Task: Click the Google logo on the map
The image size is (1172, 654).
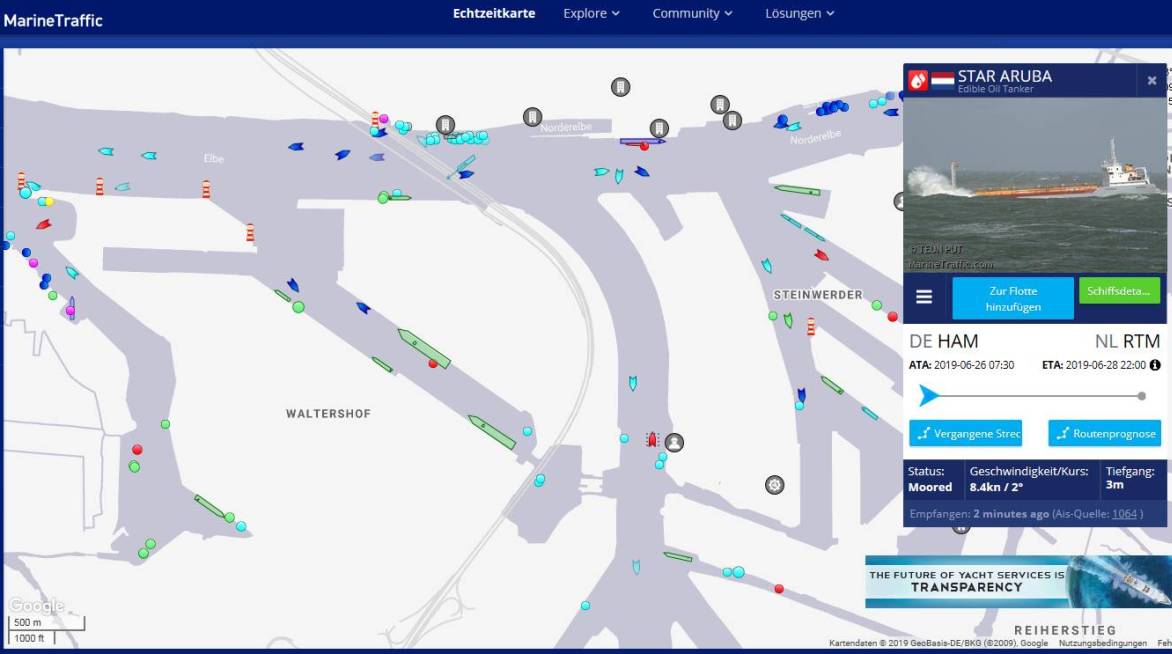Action: pyautogui.click(x=37, y=605)
